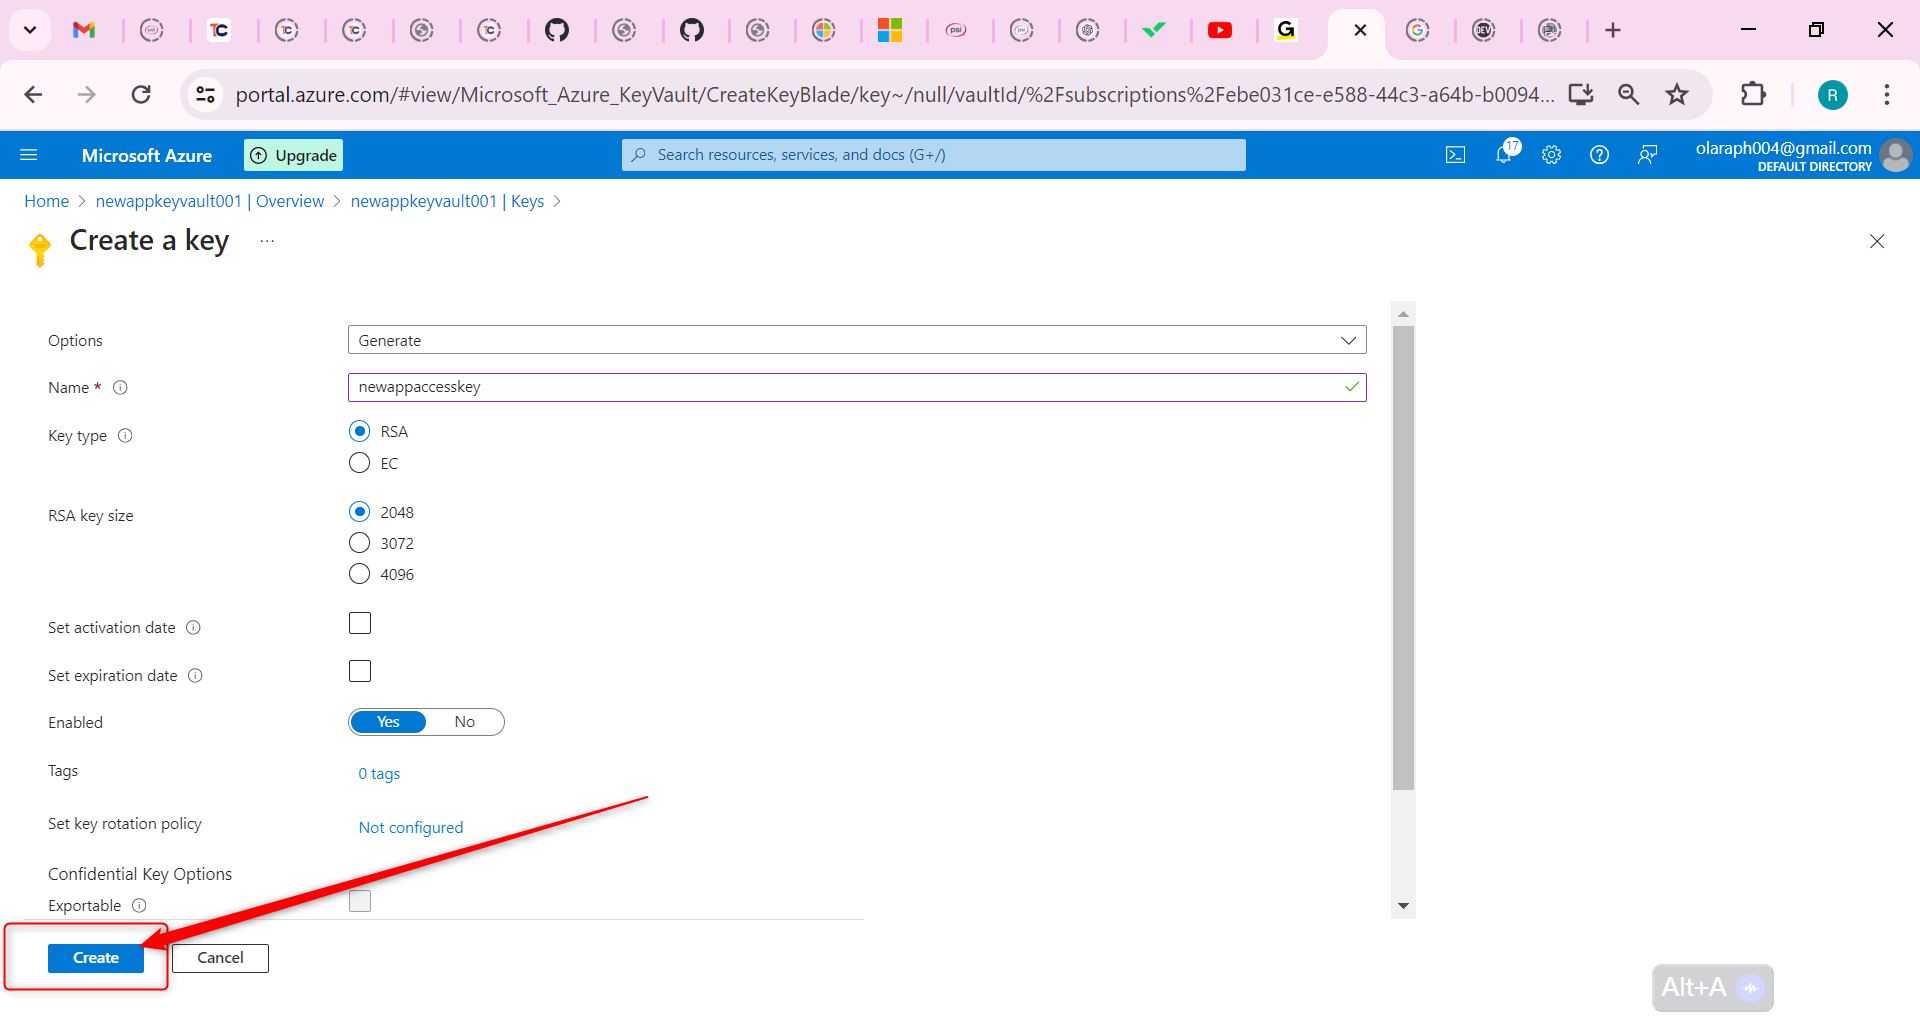Open the notifications bell

click(1504, 154)
